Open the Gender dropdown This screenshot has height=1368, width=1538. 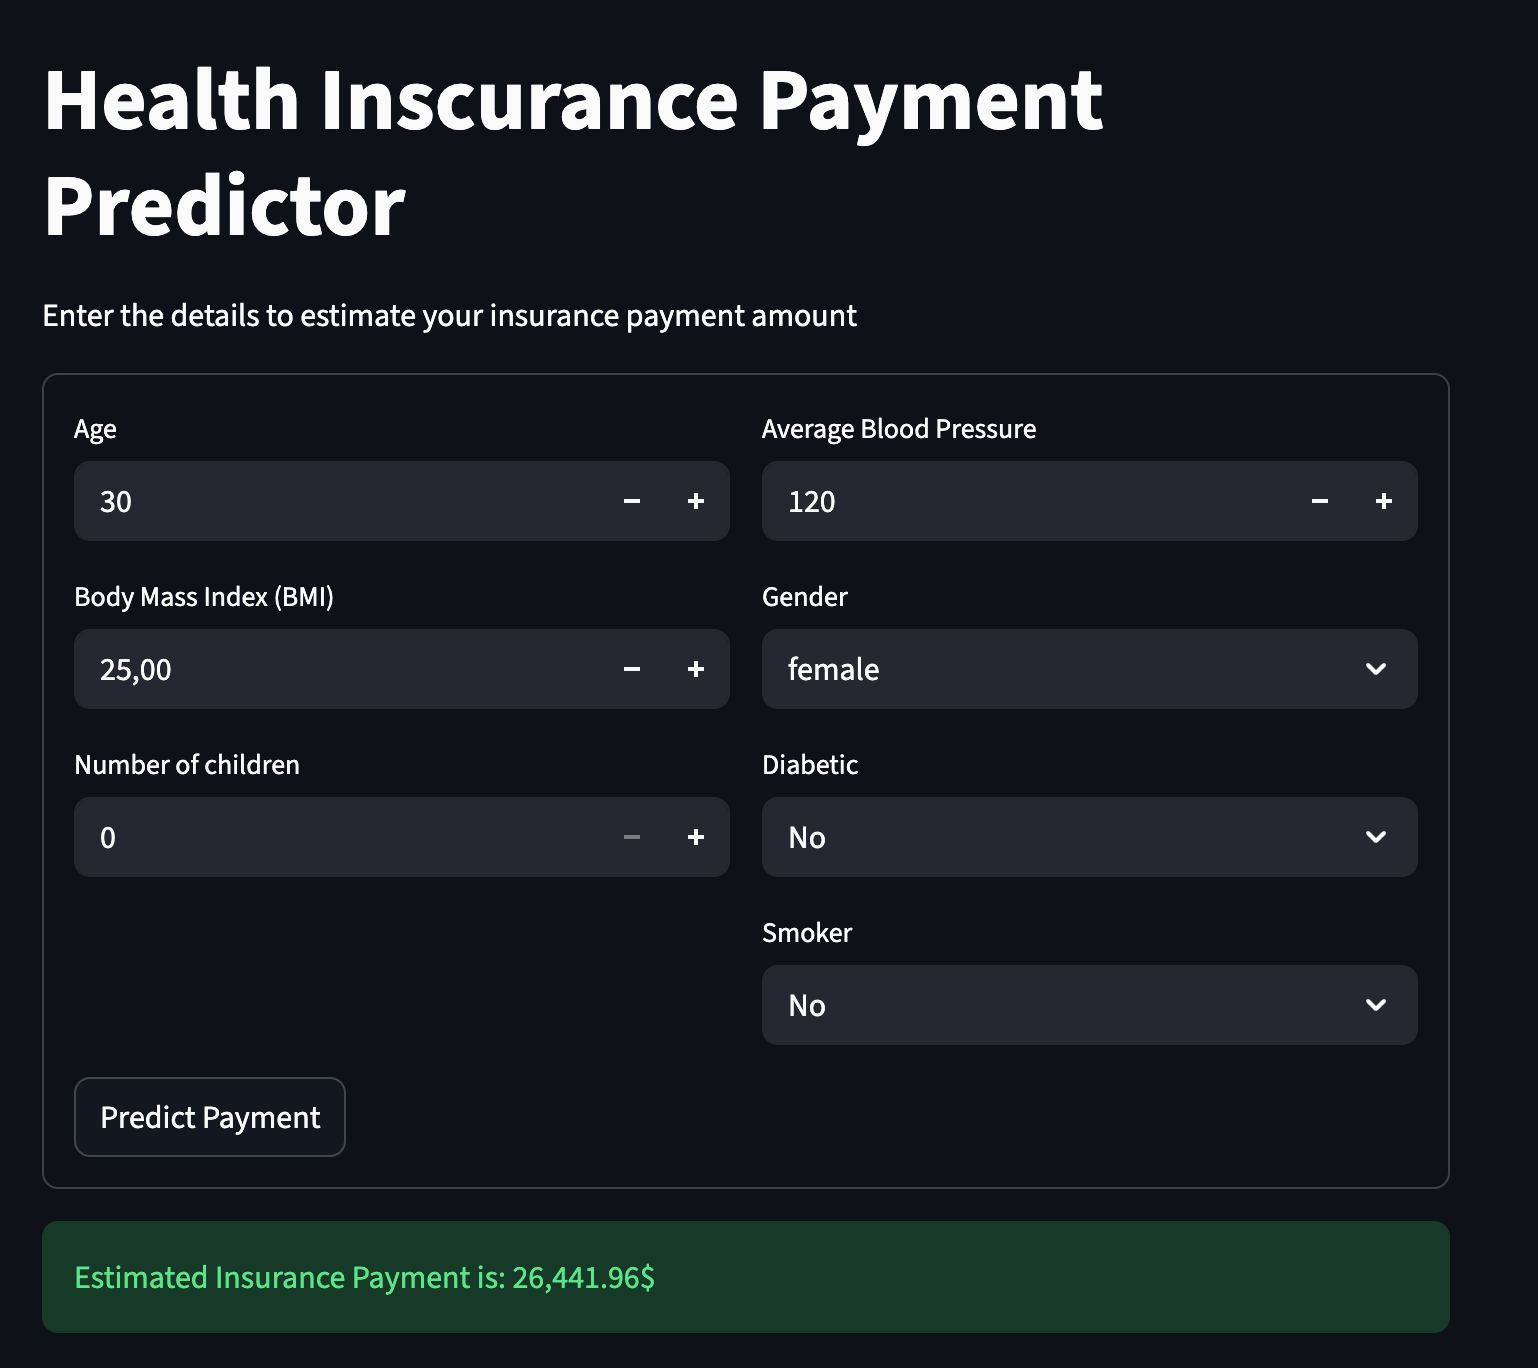click(x=1089, y=669)
